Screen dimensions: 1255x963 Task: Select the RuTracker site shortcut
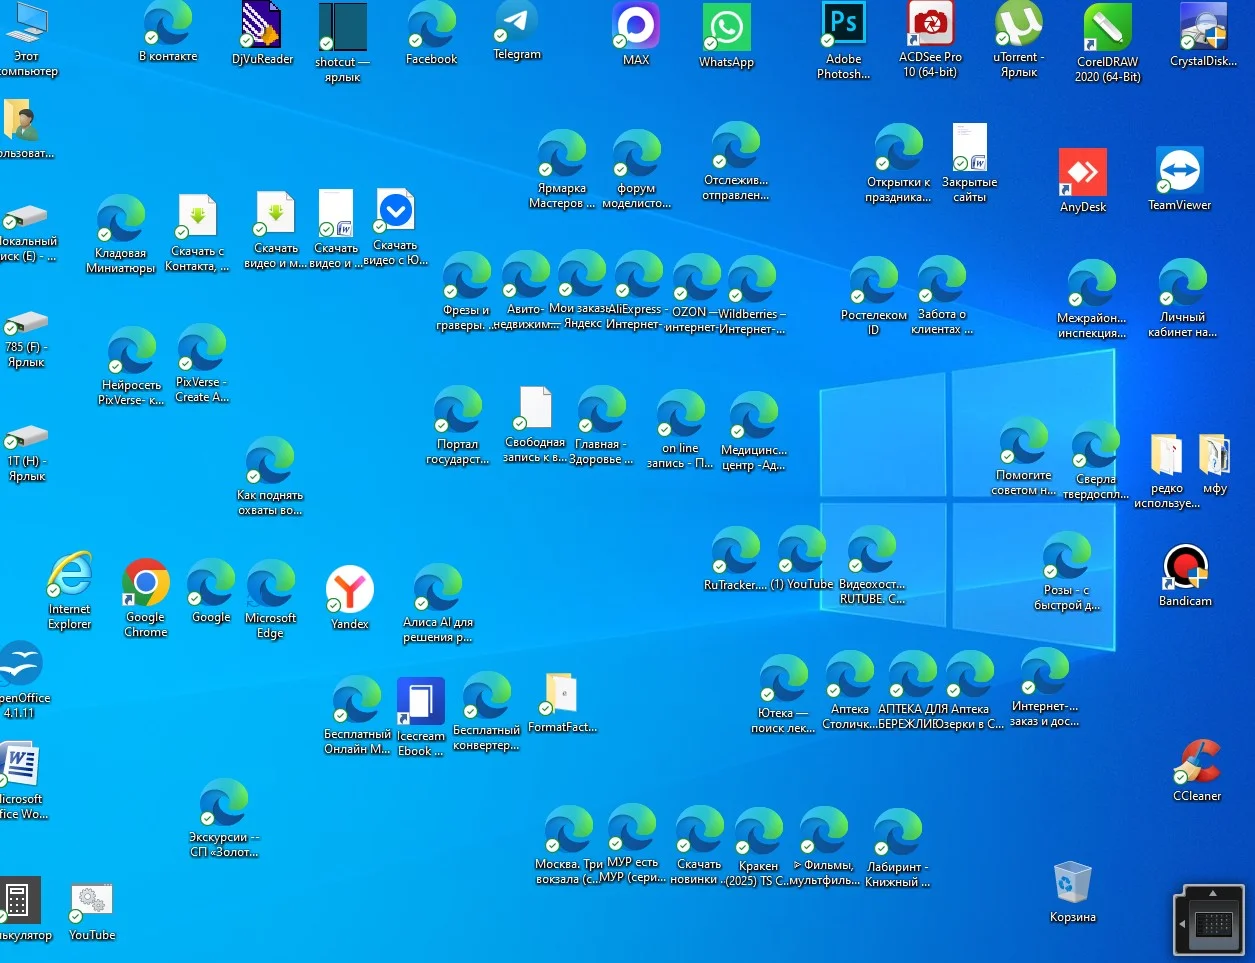[735, 552]
